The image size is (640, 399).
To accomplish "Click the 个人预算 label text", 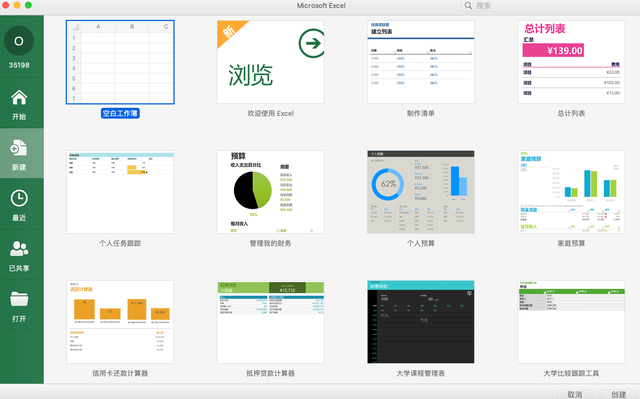I will 421,243.
